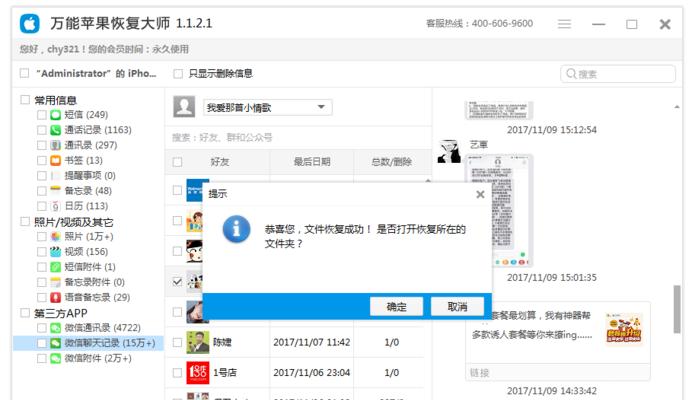The image size is (692, 400).
Task: Click the 通讯录 (297) contacts icon
Action: (x=56, y=145)
